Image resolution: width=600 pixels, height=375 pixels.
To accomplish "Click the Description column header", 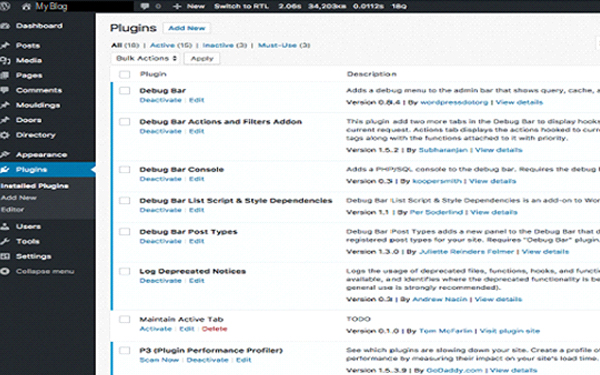I will click(x=372, y=74).
